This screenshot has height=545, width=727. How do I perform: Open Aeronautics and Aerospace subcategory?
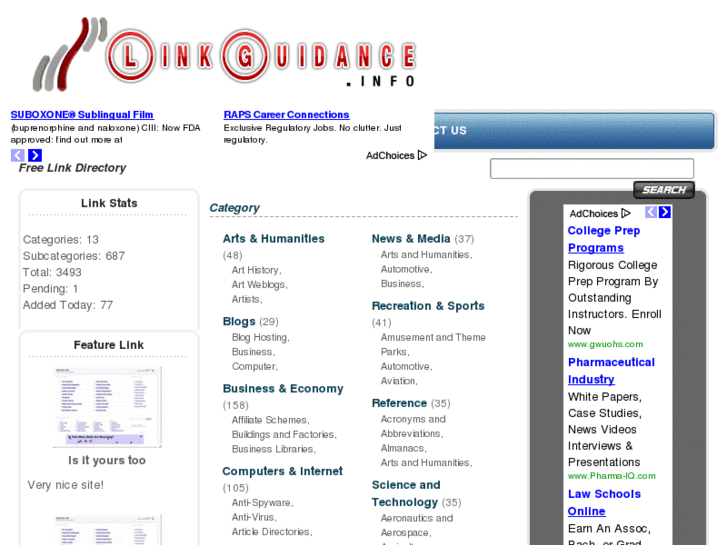pos(417,525)
